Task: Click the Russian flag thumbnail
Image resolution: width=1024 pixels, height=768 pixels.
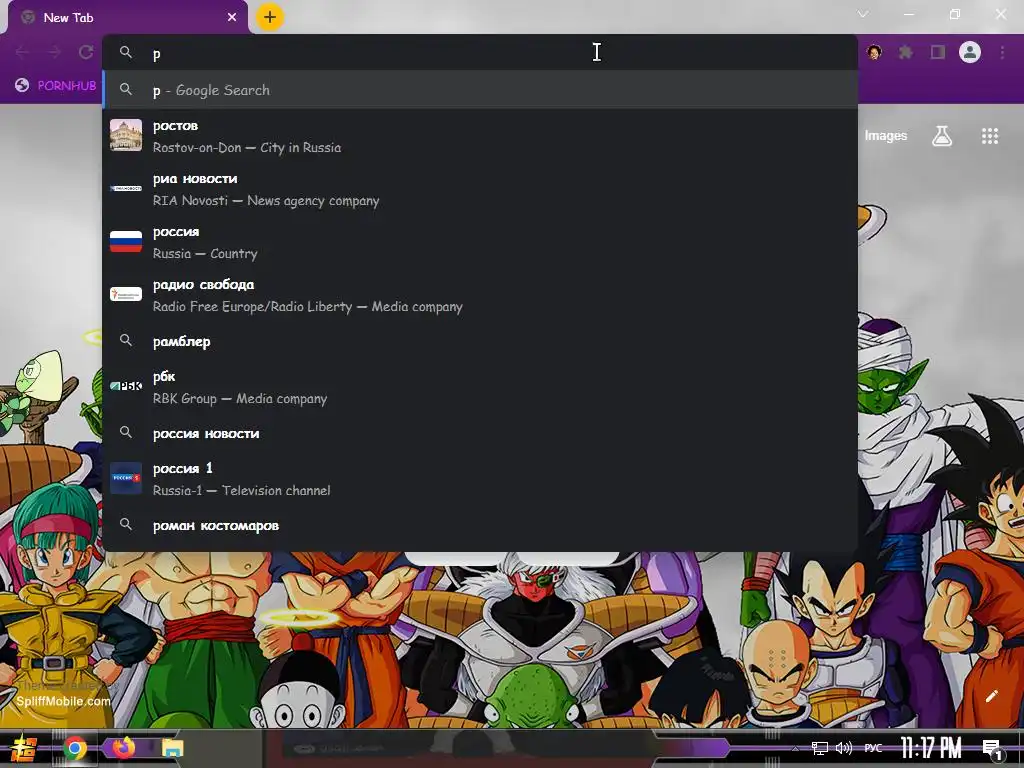Action: (126, 241)
